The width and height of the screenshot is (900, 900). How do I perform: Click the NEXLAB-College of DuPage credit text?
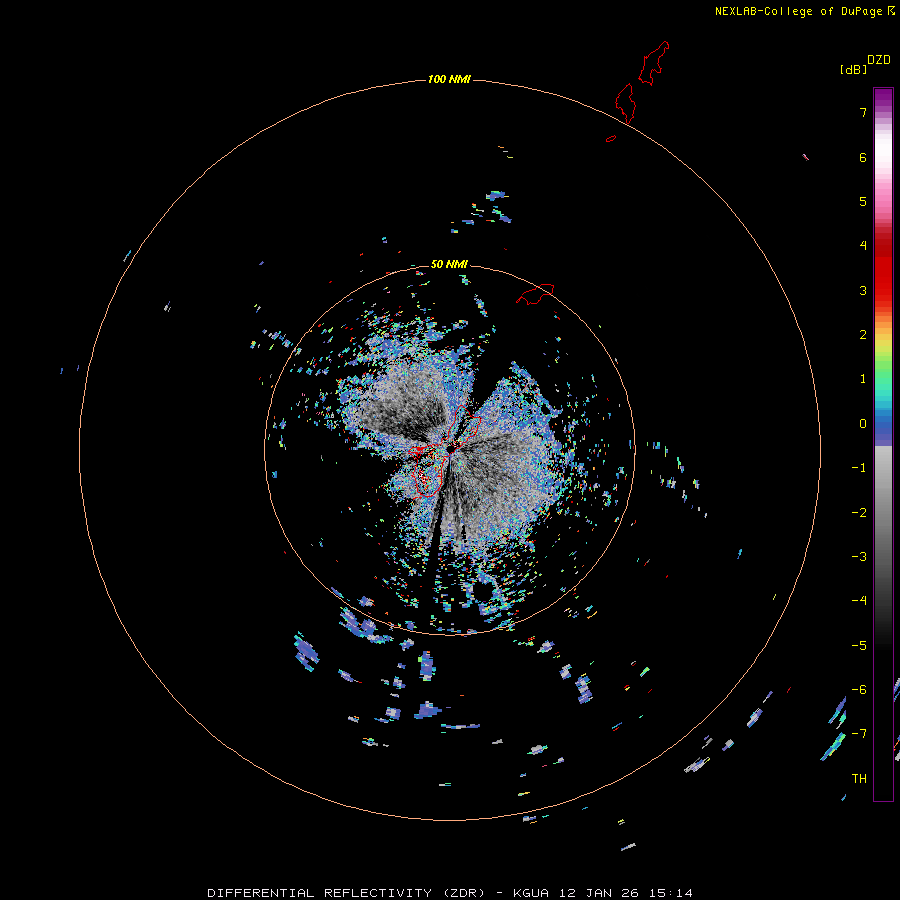(x=804, y=11)
